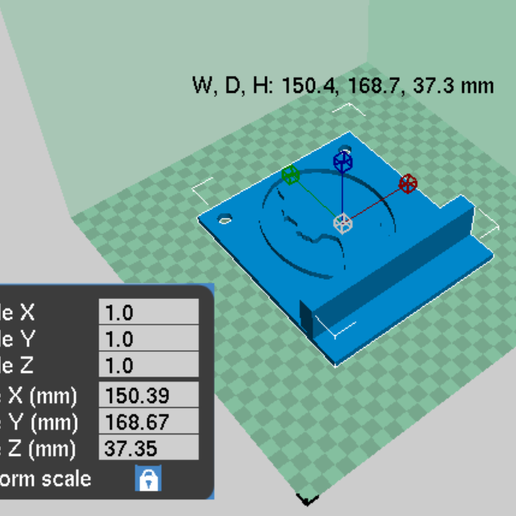This screenshot has width=516, height=516.
Task: Focus the Scale Y value field
Action: tap(149, 338)
